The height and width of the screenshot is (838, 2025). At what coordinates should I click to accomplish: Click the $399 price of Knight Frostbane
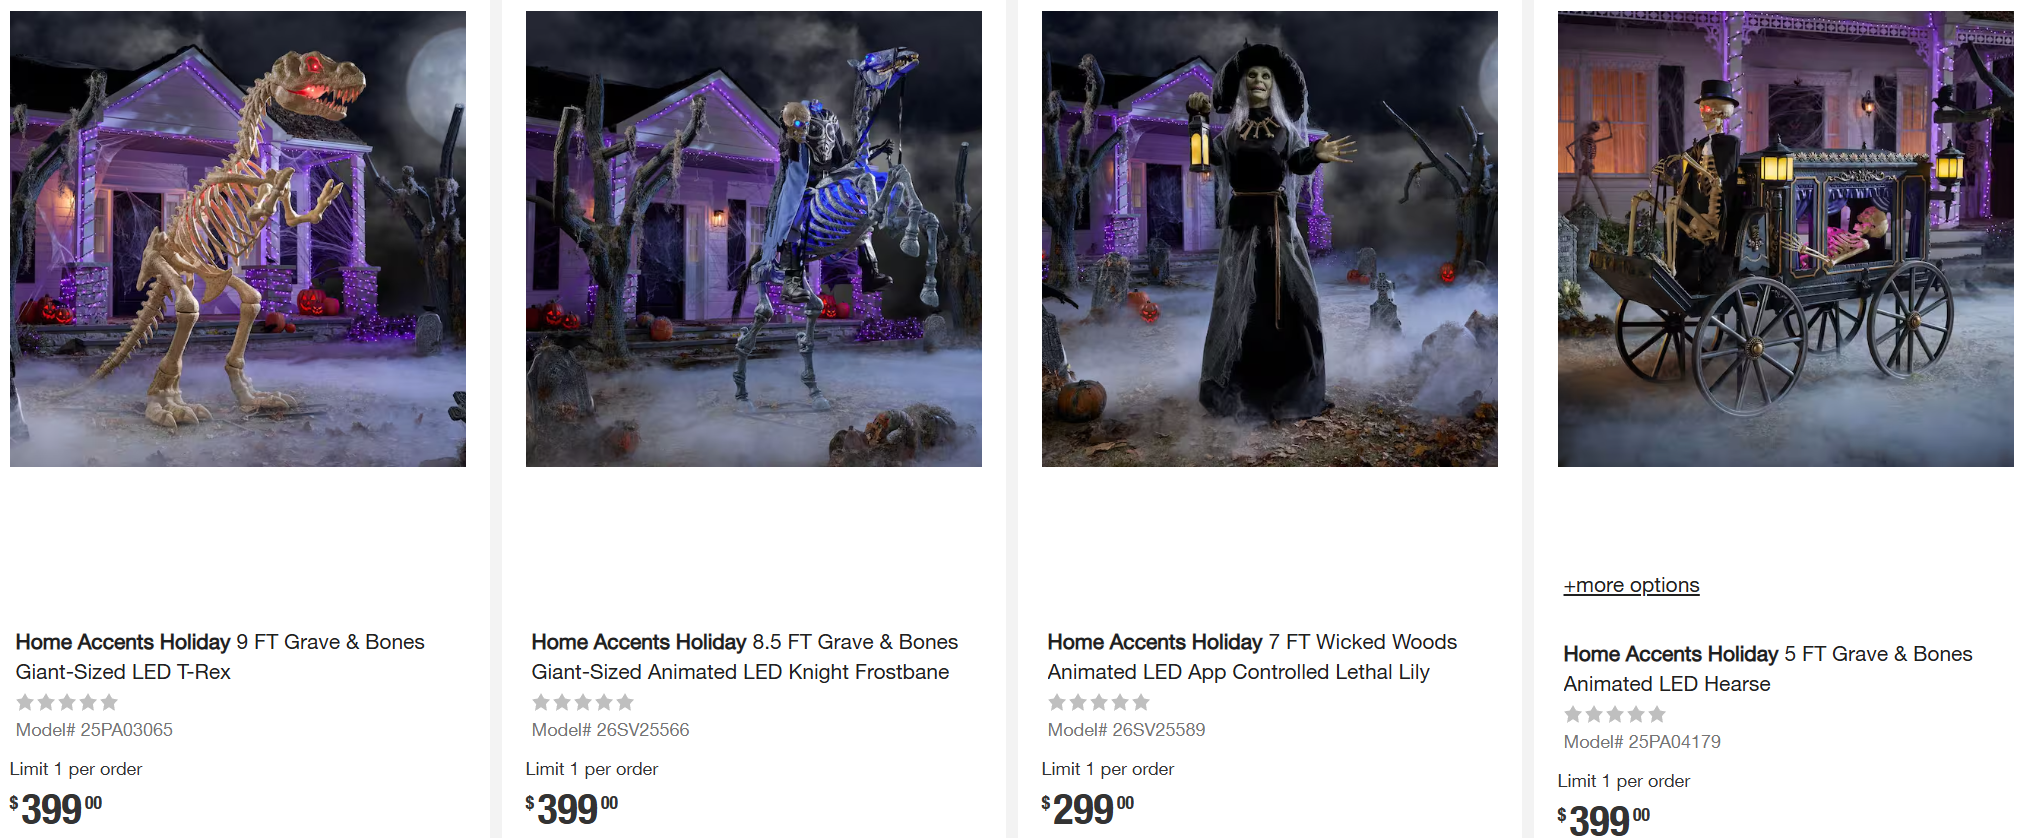(572, 809)
